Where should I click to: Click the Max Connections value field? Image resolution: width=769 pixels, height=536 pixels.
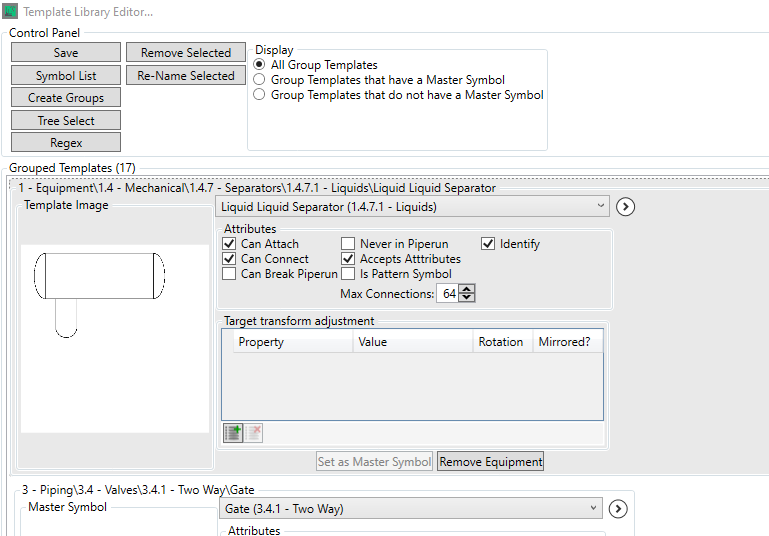click(448, 294)
